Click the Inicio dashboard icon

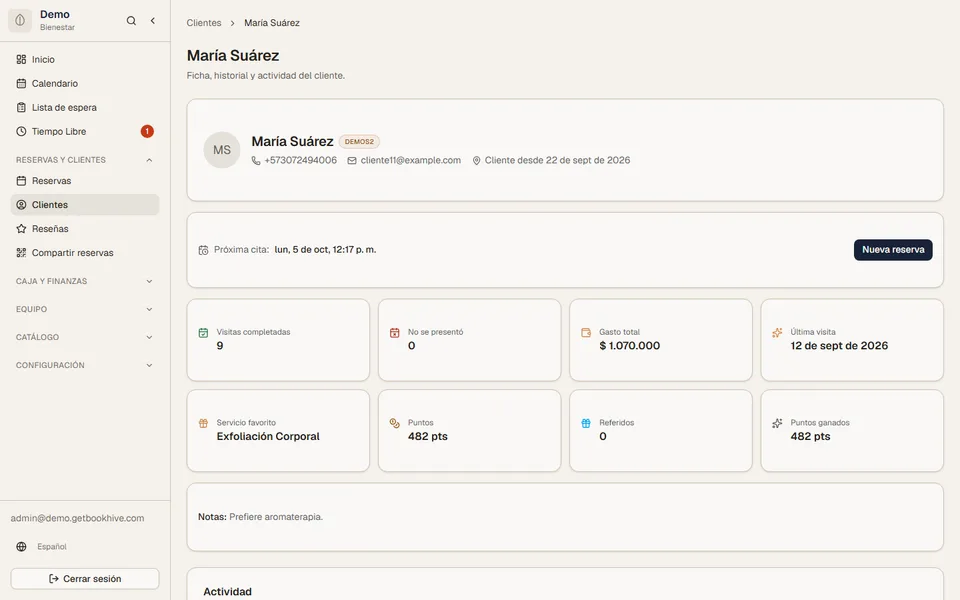click(x=21, y=59)
